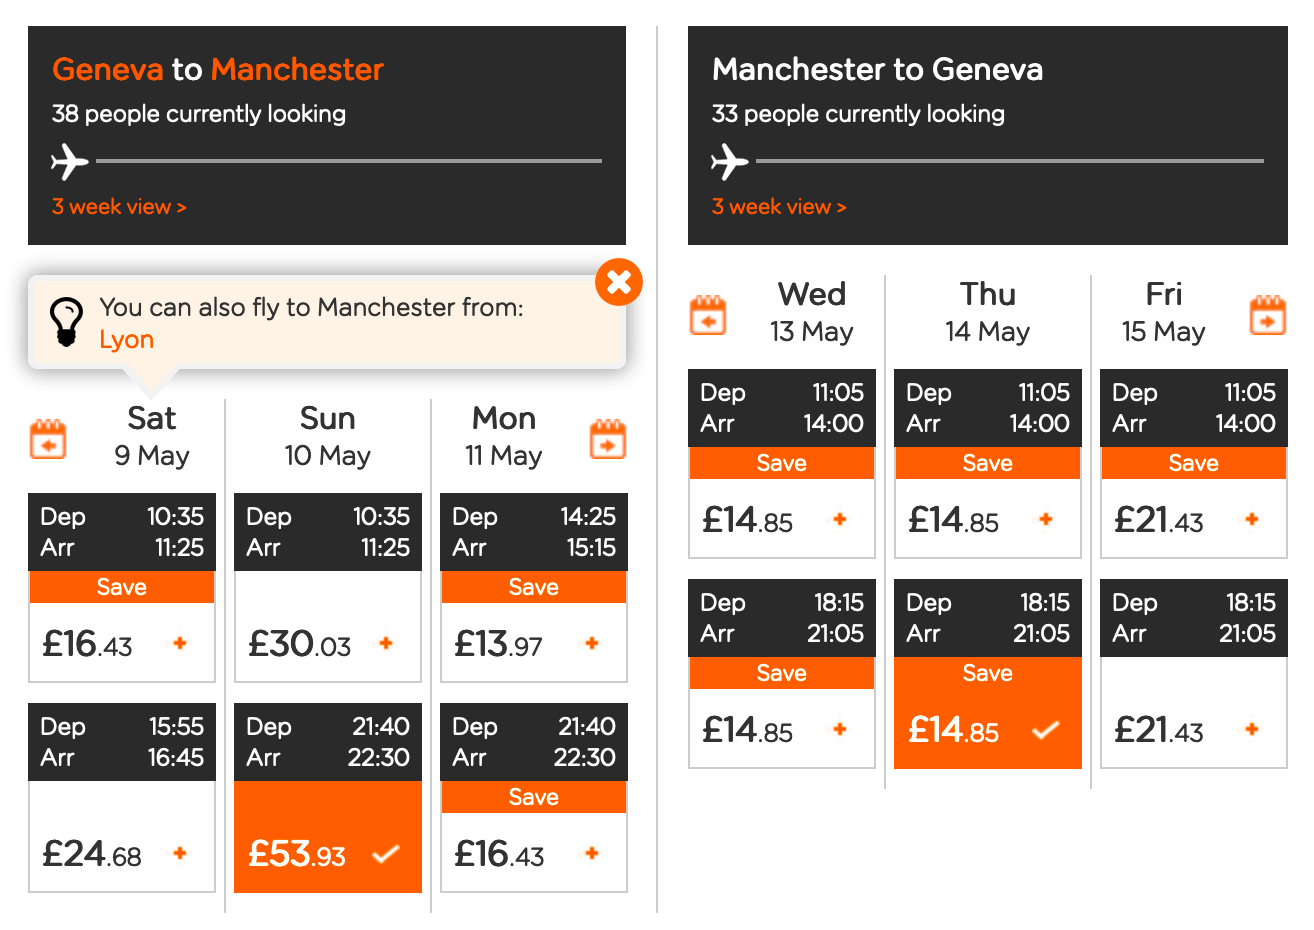Select the Wed 13 May date column header
Image resolution: width=1314 pixels, height=930 pixels.
pos(811,312)
